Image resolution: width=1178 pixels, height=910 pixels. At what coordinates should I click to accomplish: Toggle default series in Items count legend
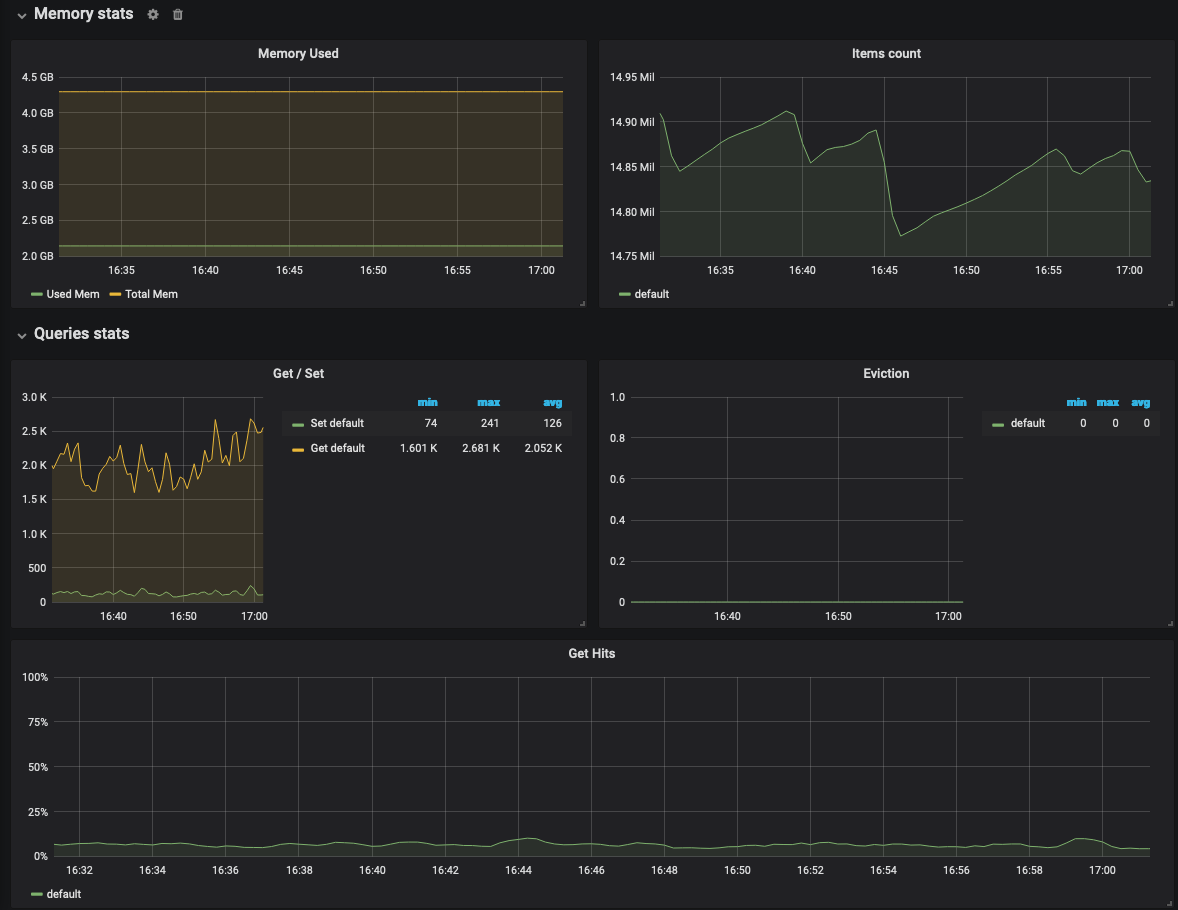point(651,294)
